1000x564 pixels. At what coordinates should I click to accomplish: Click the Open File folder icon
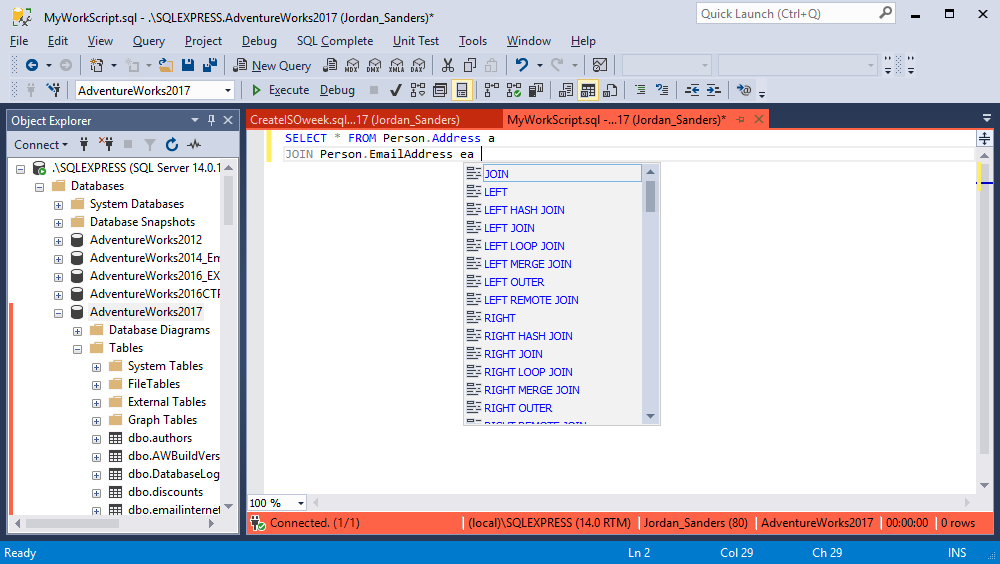tap(166, 65)
